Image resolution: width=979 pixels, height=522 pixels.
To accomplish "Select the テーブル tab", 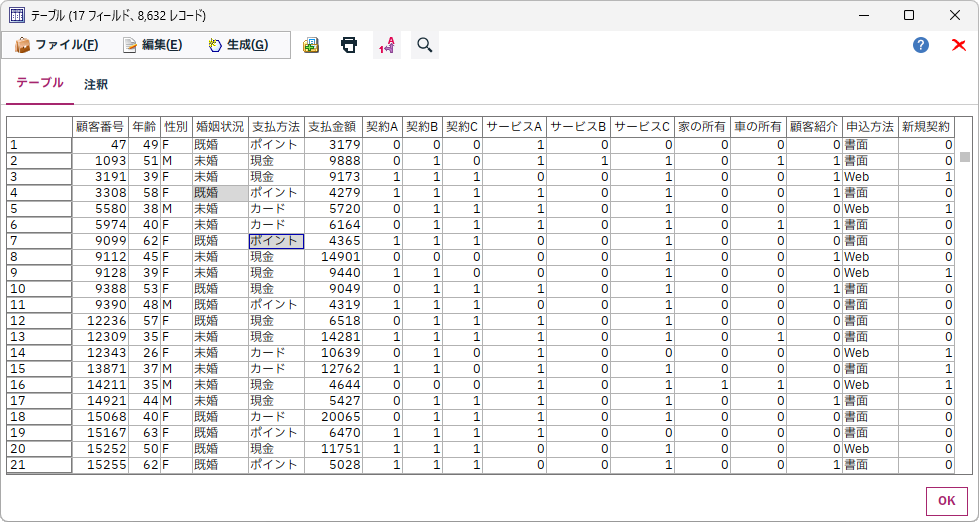I will tap(40, 84).
